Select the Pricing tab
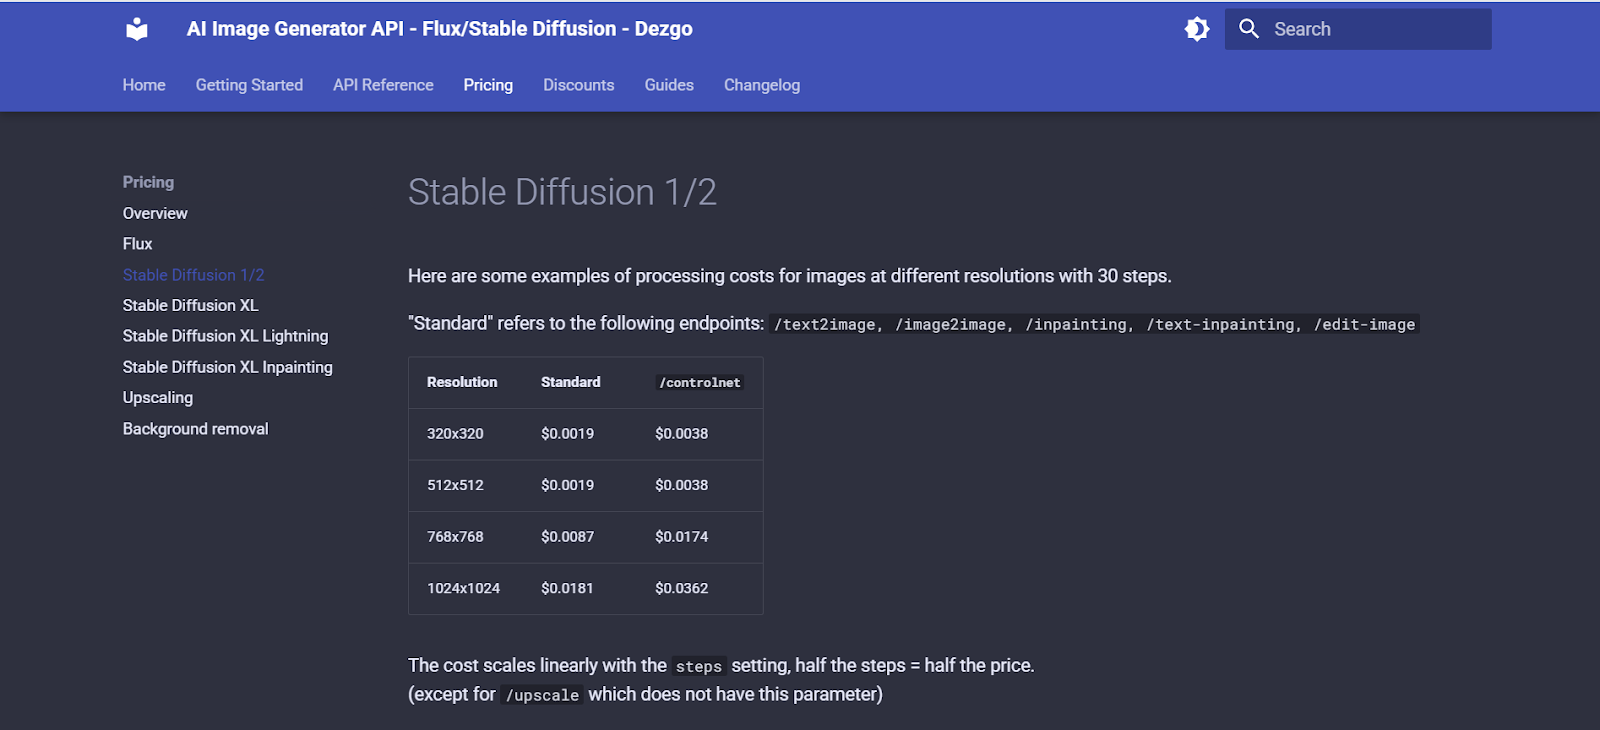Image resolution: width=1600 pixels, height=730 pixels. [488, 85]
